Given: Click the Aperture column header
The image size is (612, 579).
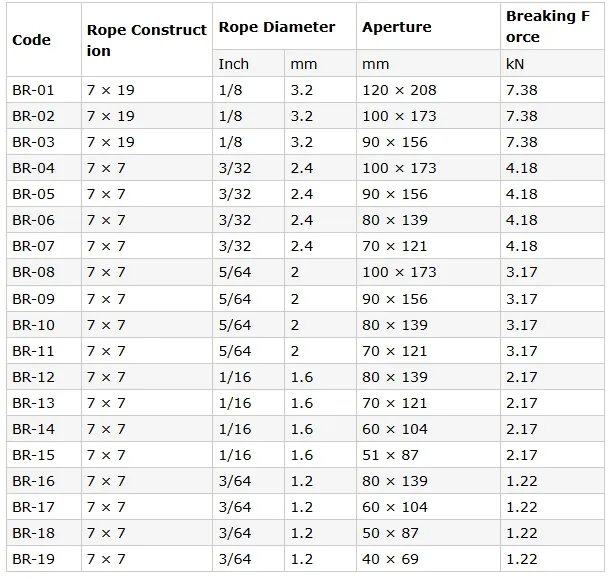Looking at the screenshot, I should pos(428,27).
